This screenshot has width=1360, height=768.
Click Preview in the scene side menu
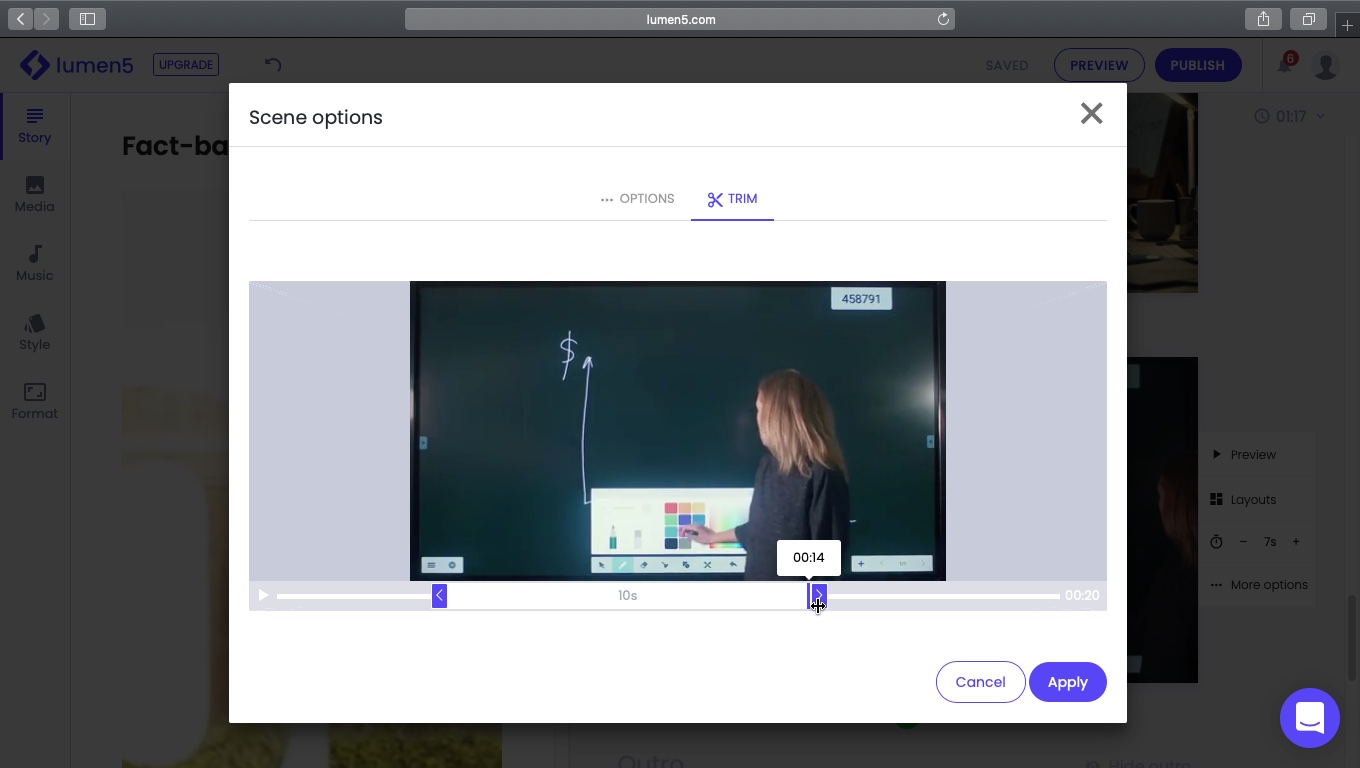[1244, 455]
